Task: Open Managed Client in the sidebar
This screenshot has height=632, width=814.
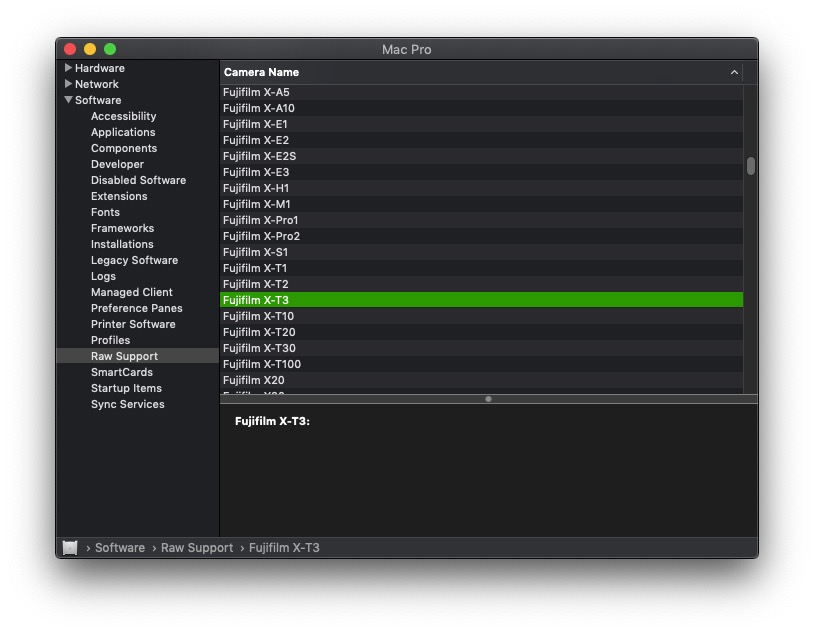Action: (x=132, y=292)
